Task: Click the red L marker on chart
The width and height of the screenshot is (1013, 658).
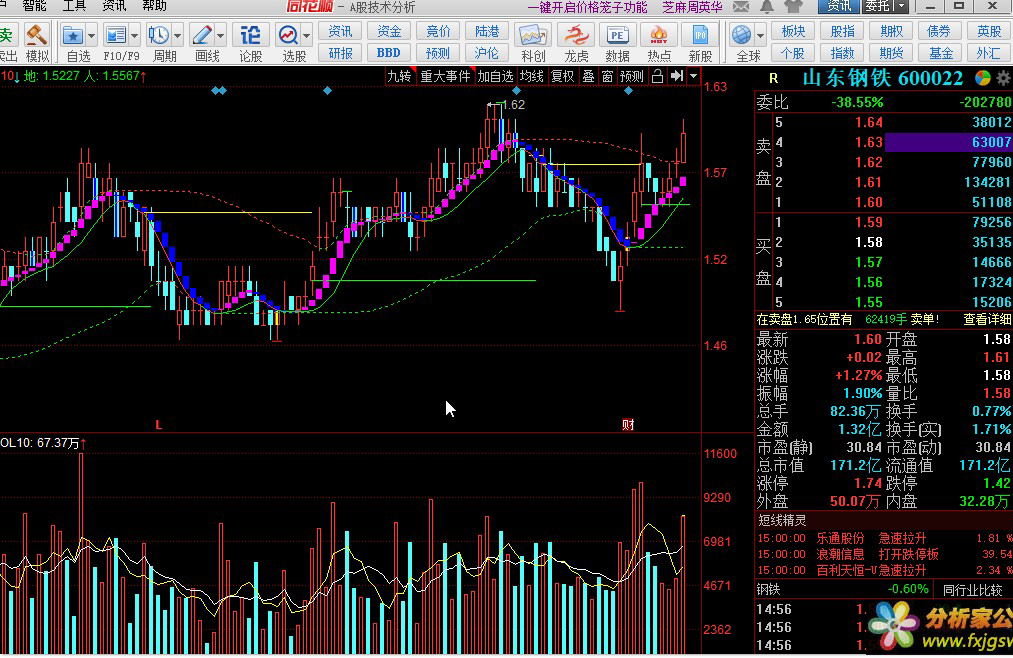Action: click(158, 424)
